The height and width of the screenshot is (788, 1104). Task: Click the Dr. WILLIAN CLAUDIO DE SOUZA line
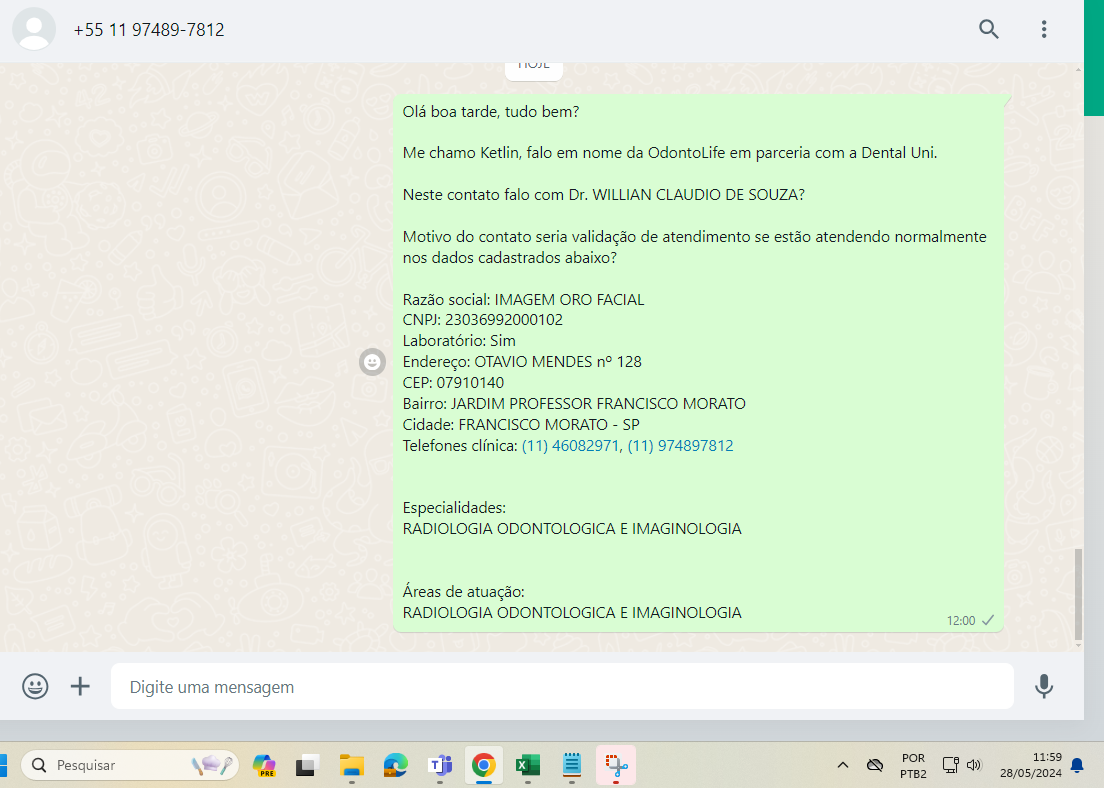pyautogui.click(x=603, y=195)
